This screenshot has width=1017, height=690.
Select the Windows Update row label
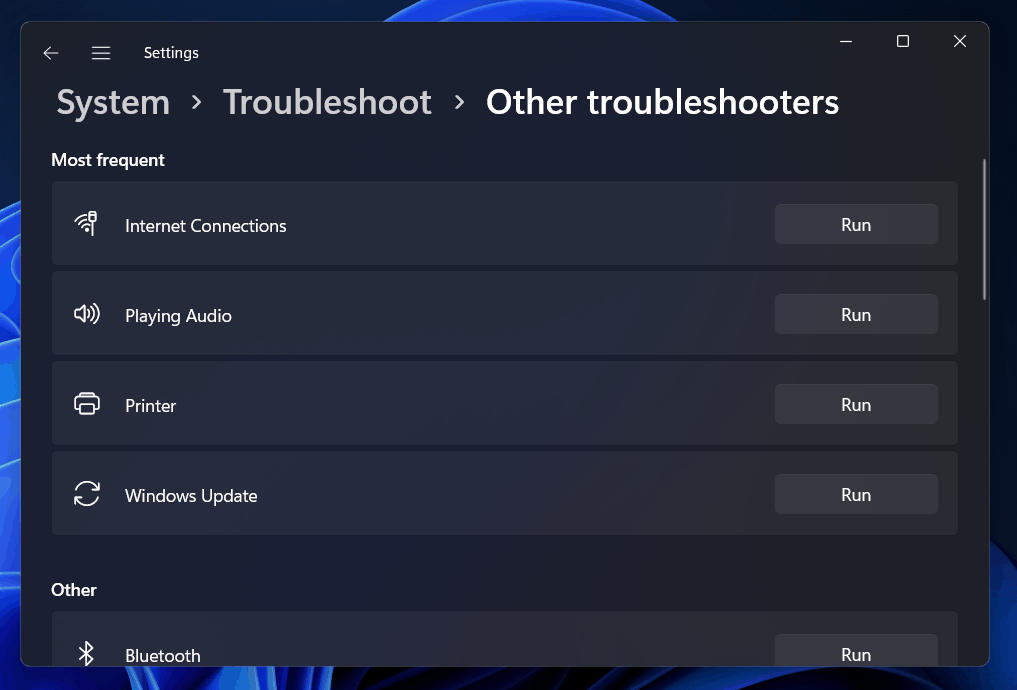[191, 496]
